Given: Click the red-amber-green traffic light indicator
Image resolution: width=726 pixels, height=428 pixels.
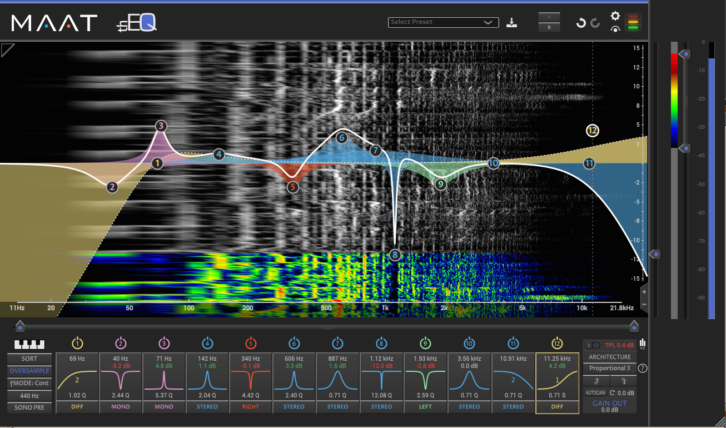Looking at the screenshot, I should pyautogui.click(x=632, y=22).
